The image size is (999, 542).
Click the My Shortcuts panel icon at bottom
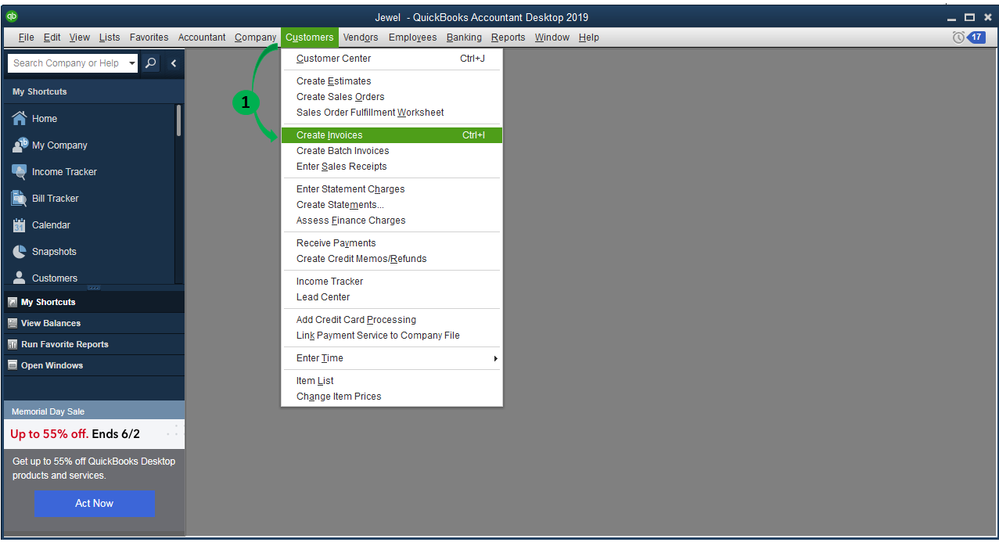[12, 302]
